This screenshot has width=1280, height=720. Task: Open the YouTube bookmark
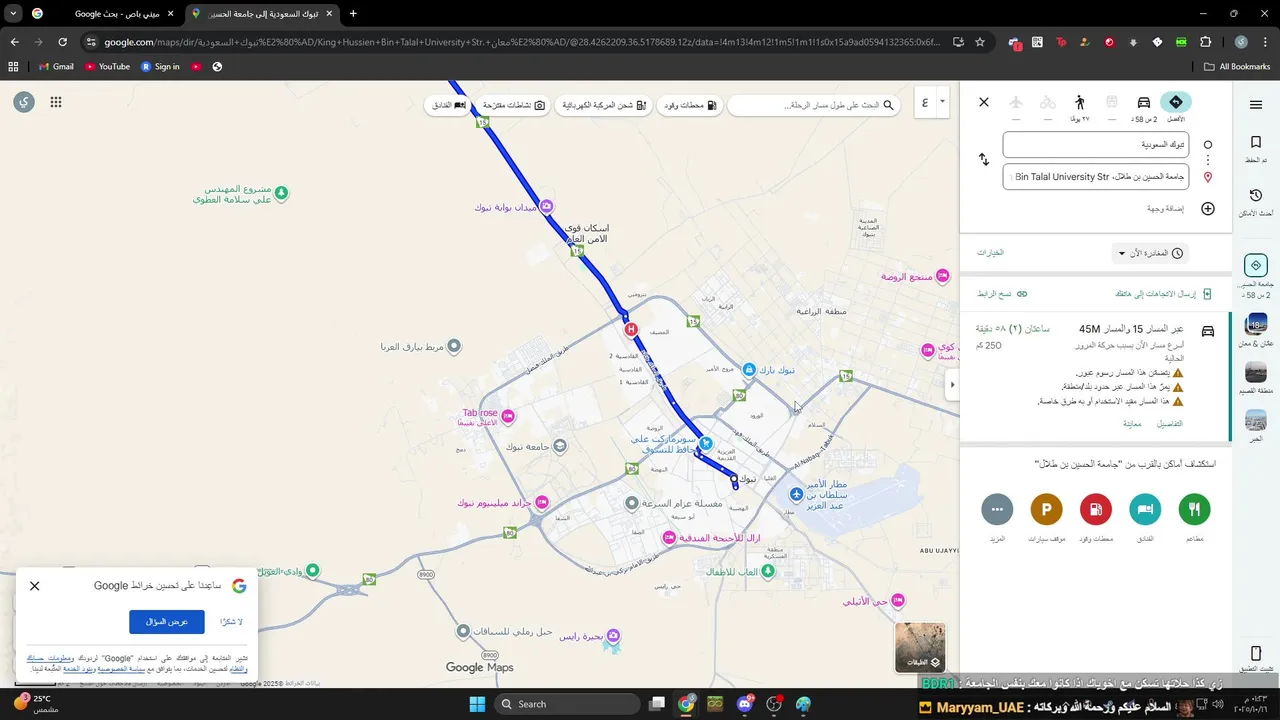107,67
